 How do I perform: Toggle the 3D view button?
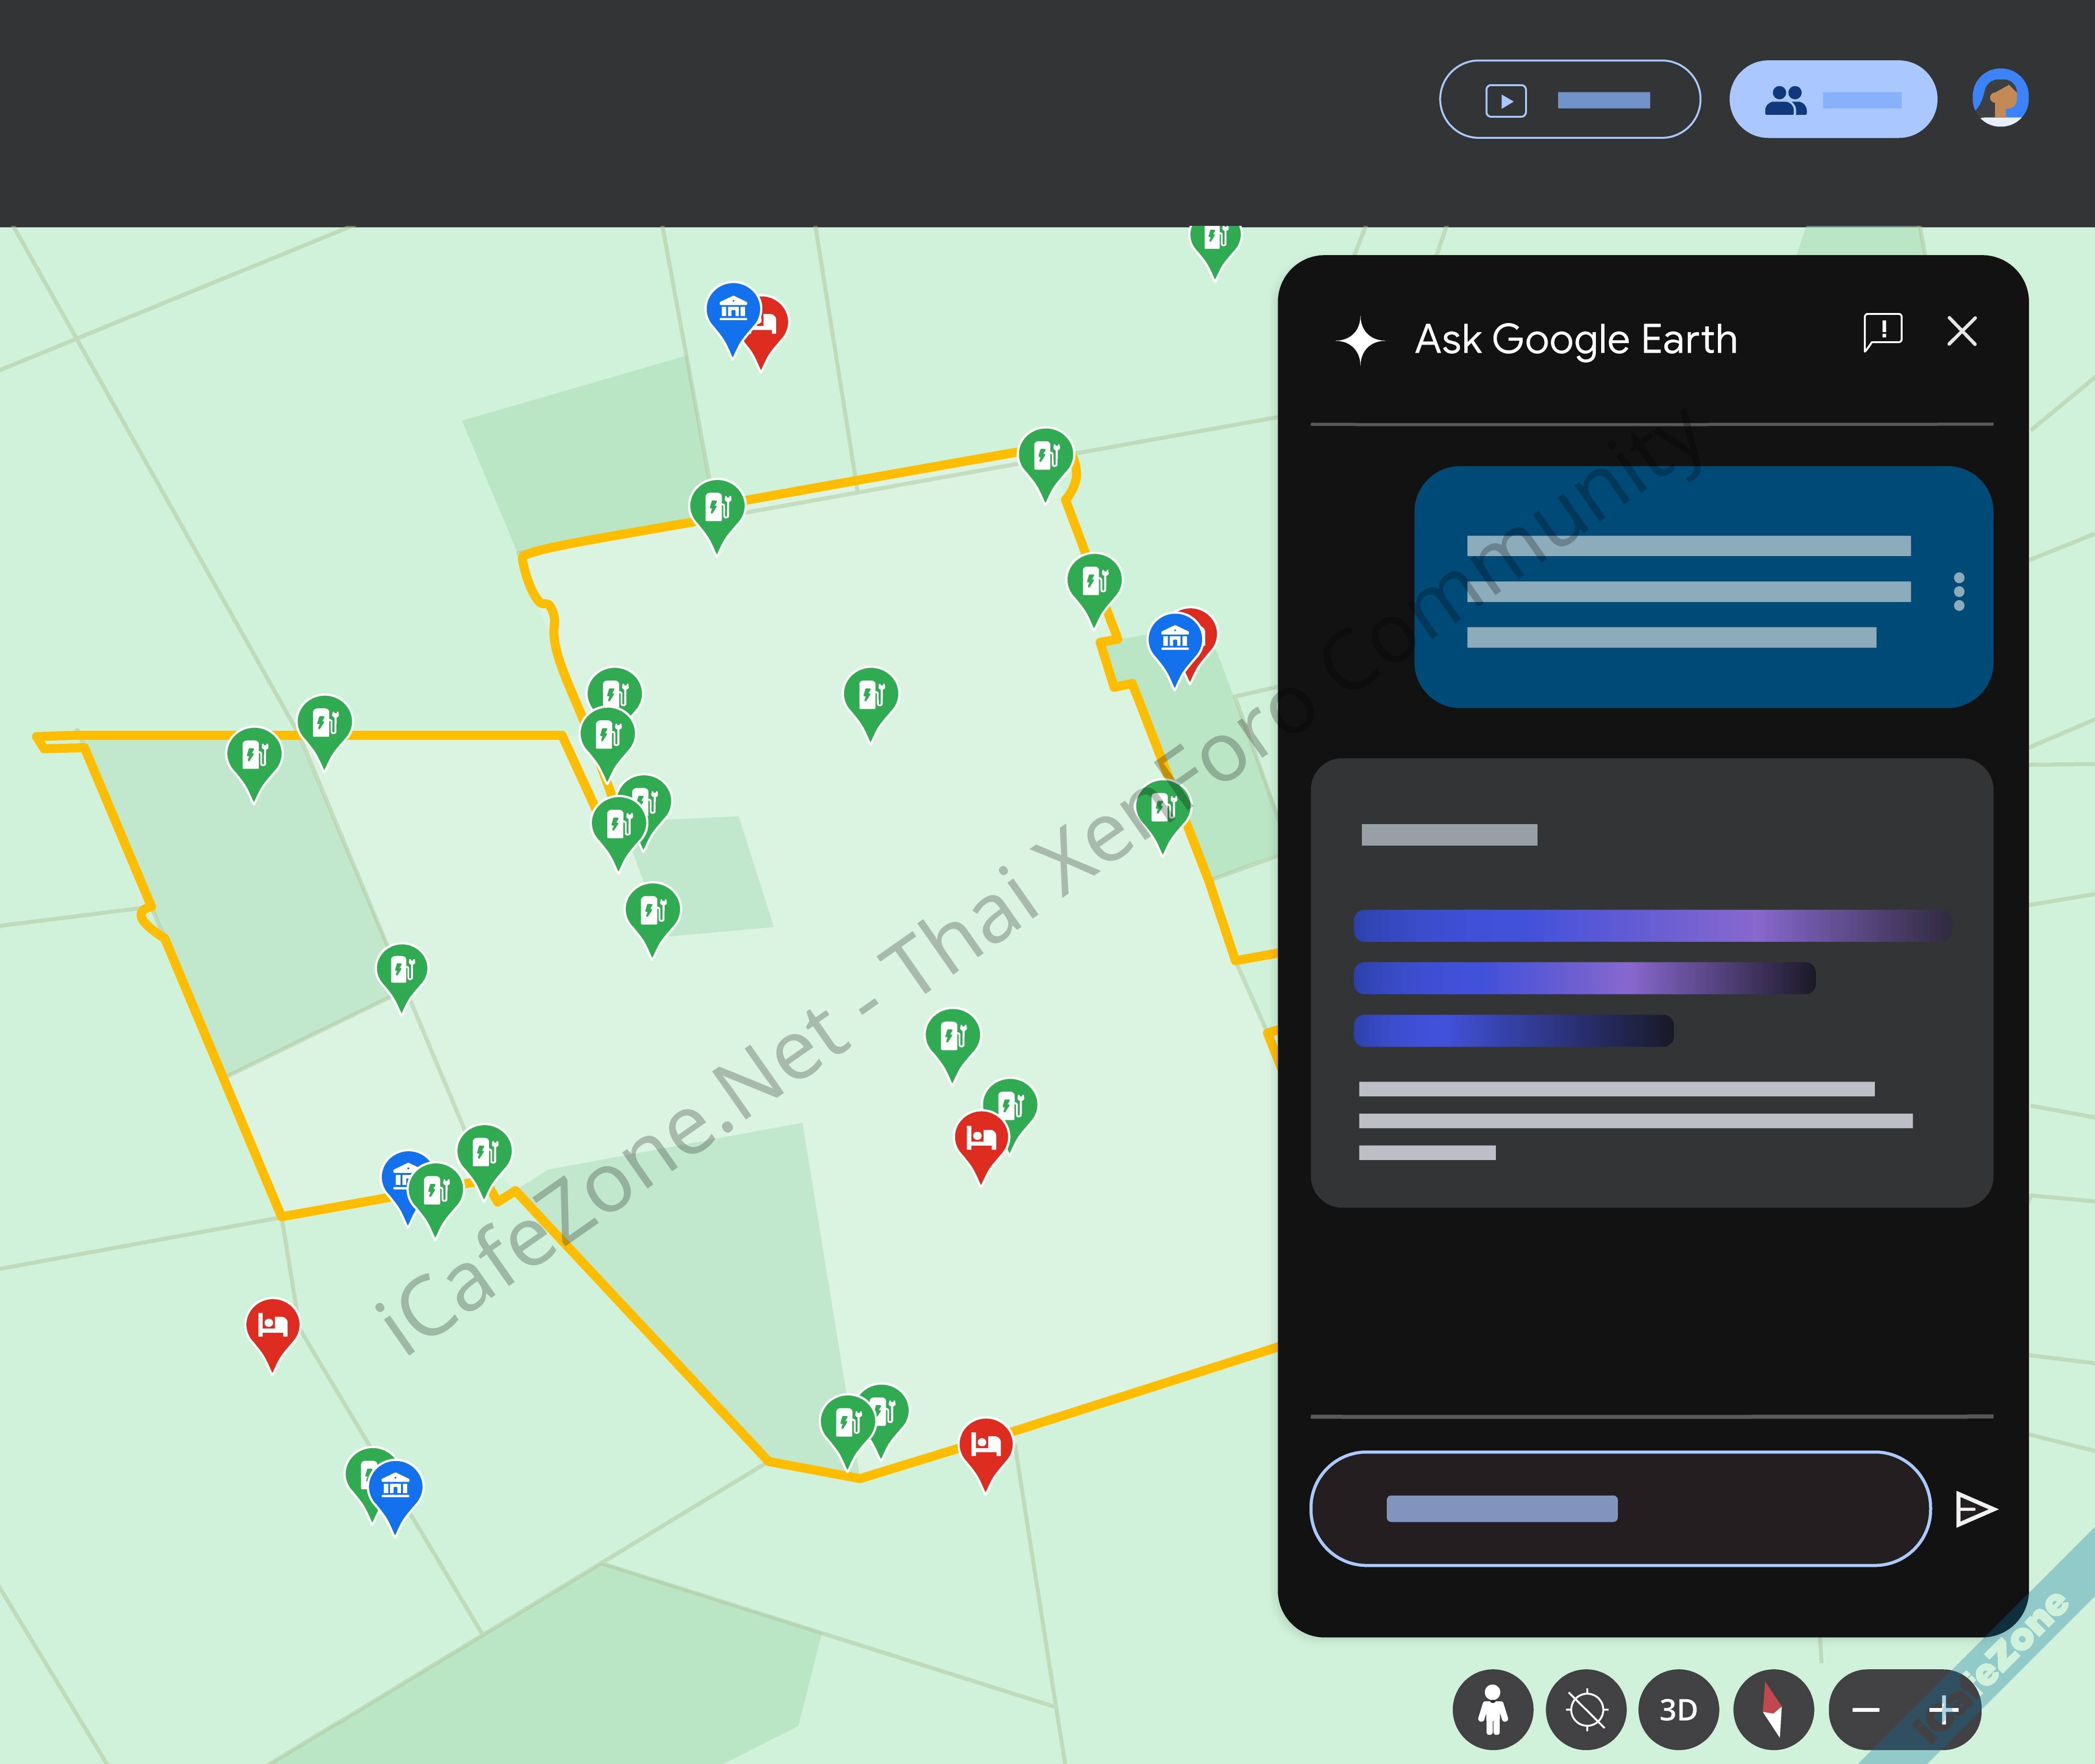click(1678, 1710)
